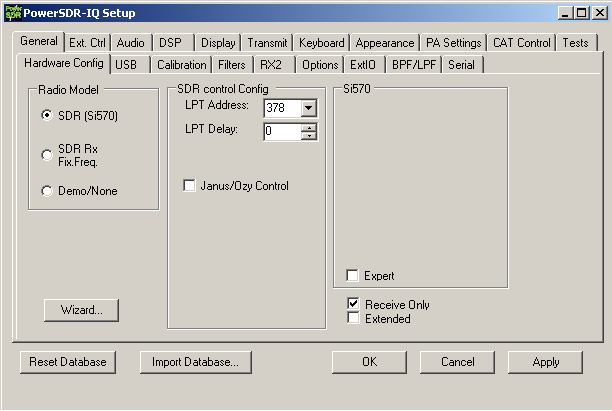Open the Filters sub-tab
This screenshot has width=612, height=411.
232,65
